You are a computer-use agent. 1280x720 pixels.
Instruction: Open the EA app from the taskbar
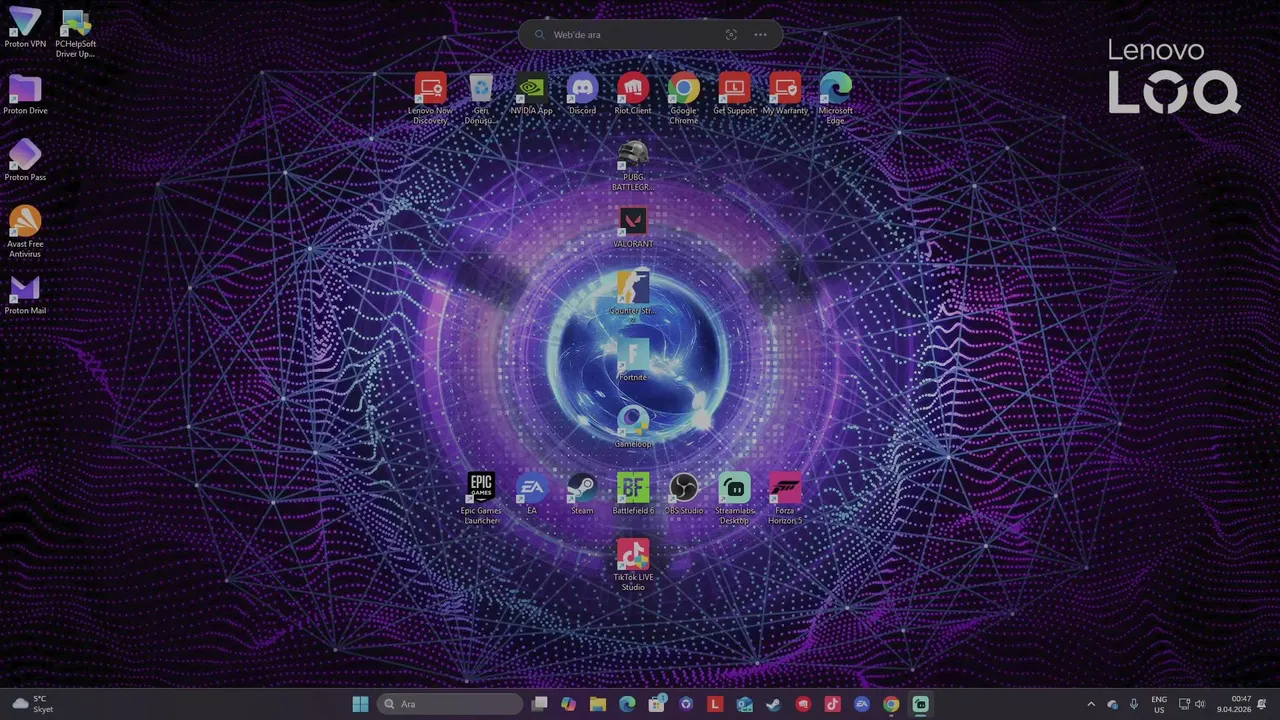click(862, 704)
